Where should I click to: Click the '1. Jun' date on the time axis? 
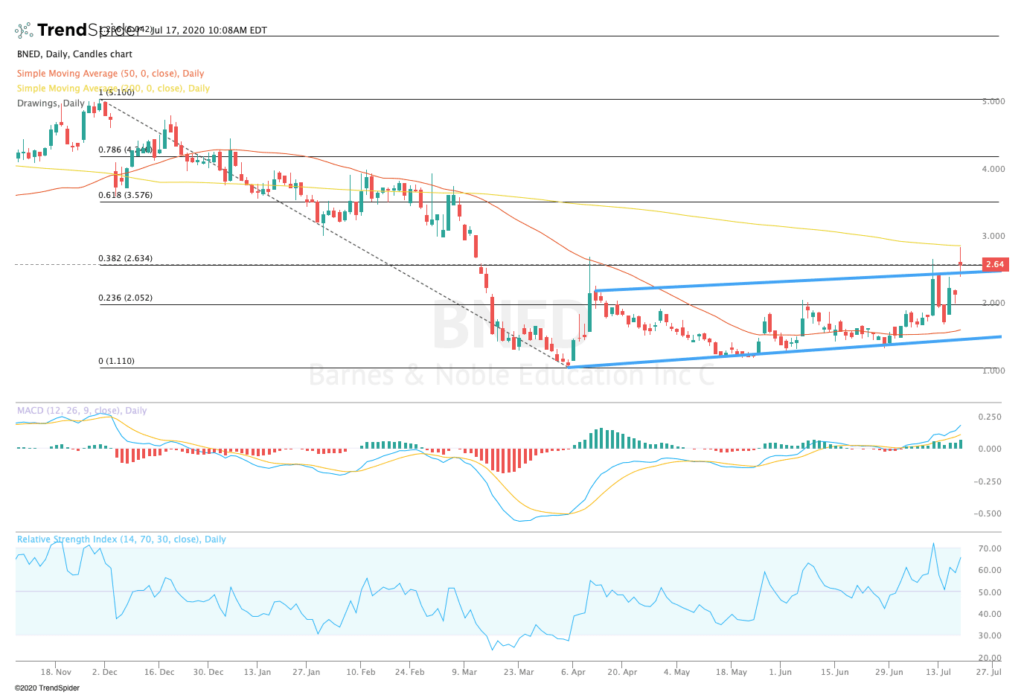point(780,671)
